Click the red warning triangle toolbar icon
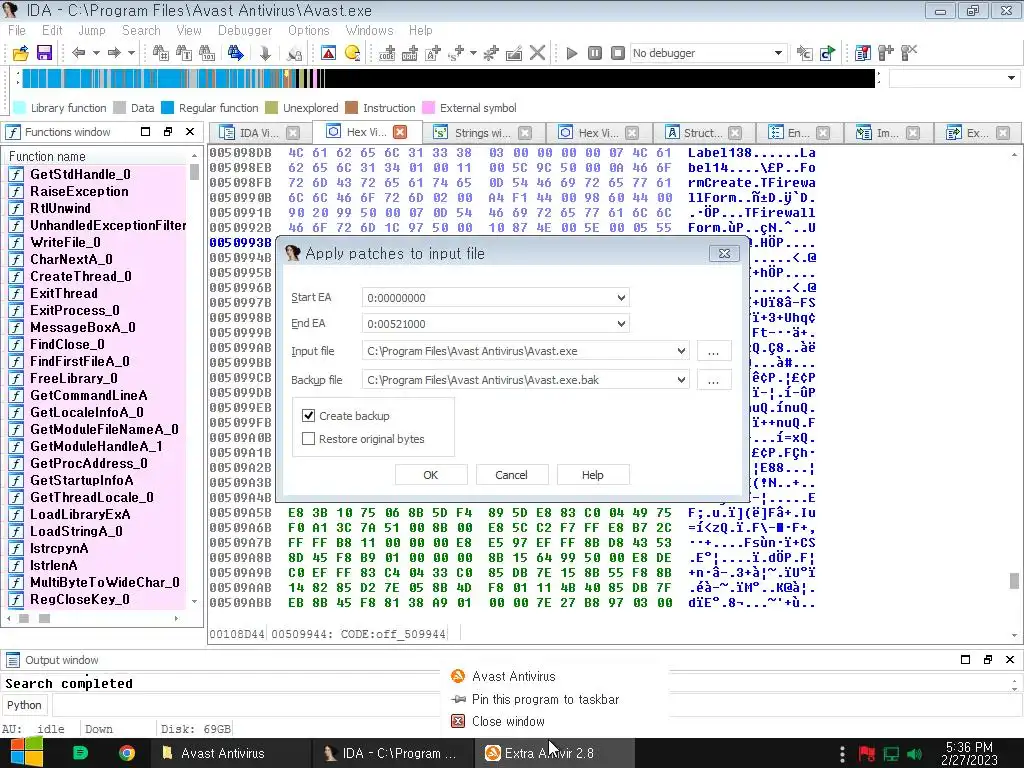 [328, 53]
